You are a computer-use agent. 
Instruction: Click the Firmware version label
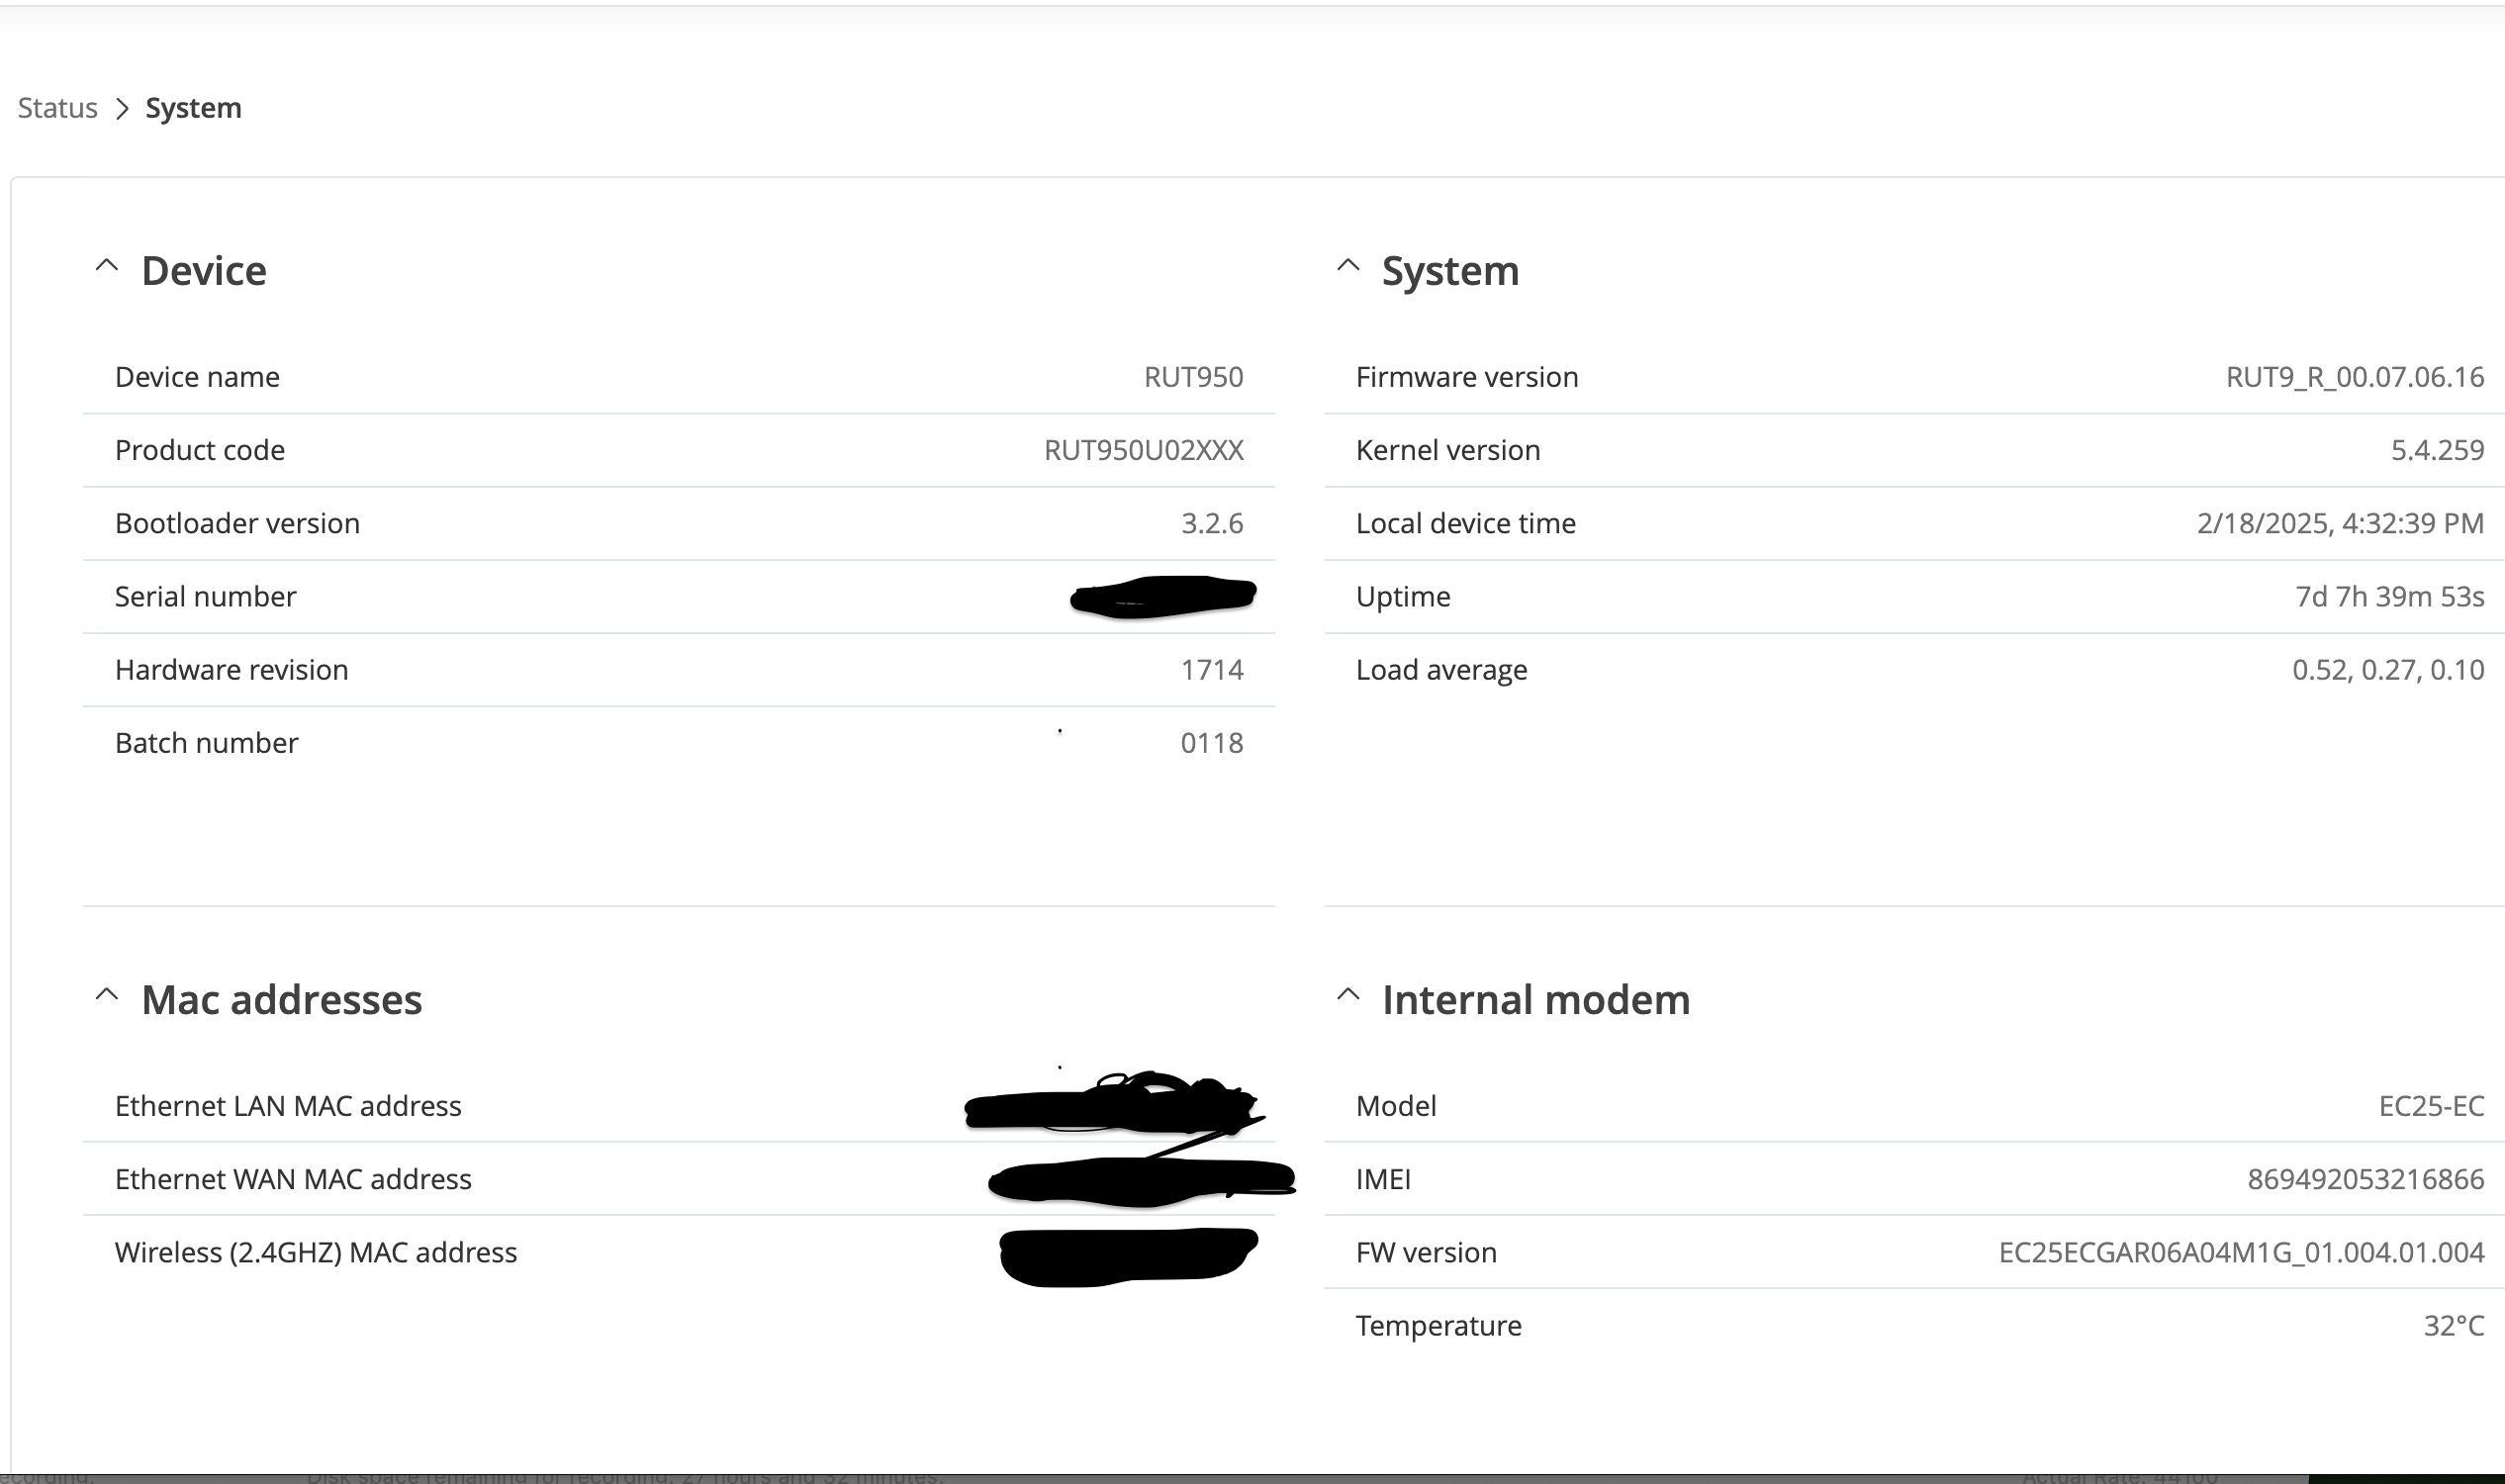1467,377
